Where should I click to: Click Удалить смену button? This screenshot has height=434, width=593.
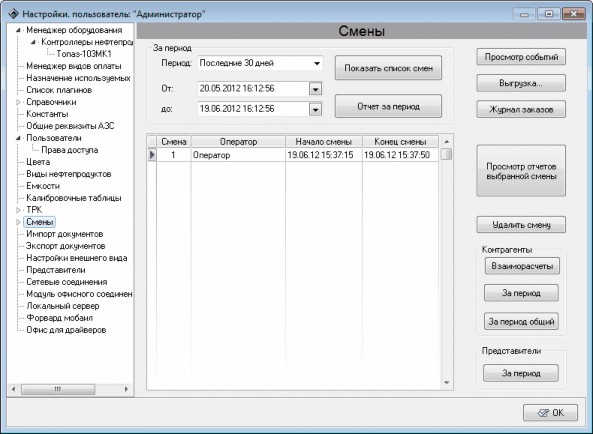521,225
